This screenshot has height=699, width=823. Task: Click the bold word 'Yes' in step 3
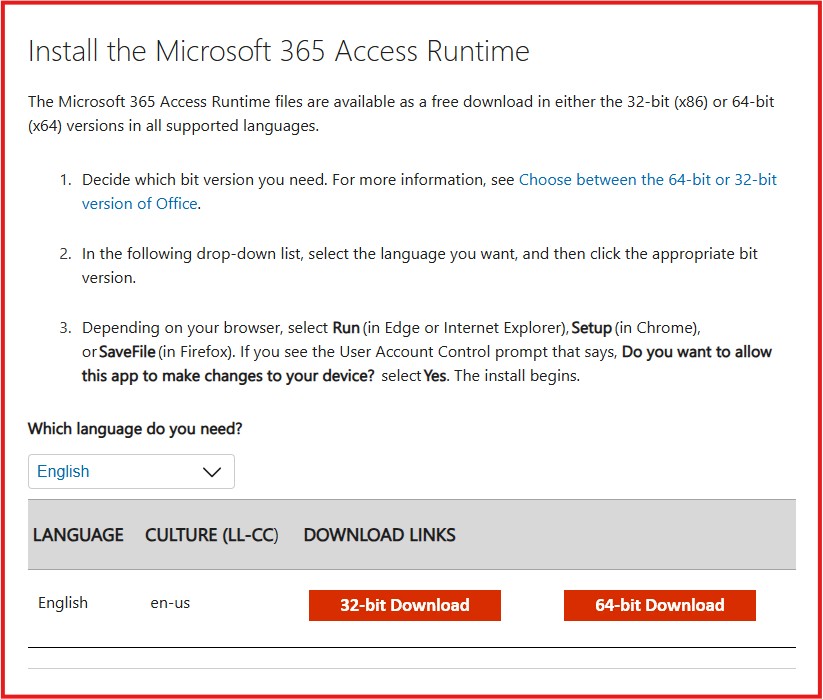click(435, 377)
